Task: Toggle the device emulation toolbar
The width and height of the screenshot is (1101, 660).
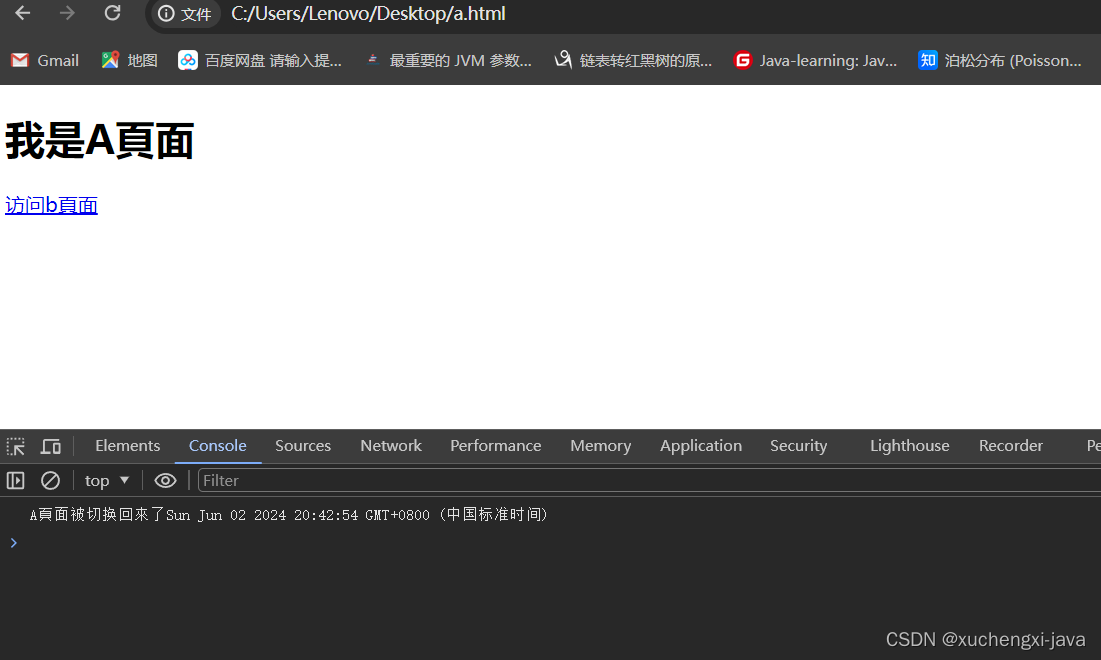Action: tap(51, 445)
